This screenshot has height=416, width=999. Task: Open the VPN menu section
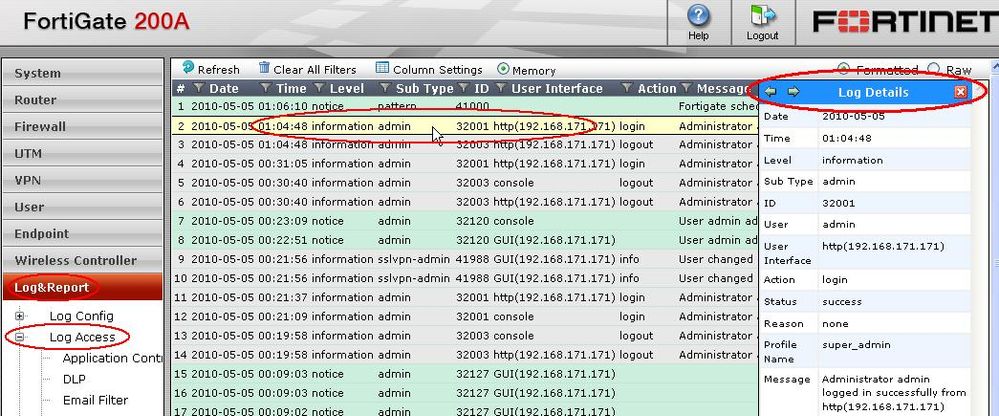[83, 180]
